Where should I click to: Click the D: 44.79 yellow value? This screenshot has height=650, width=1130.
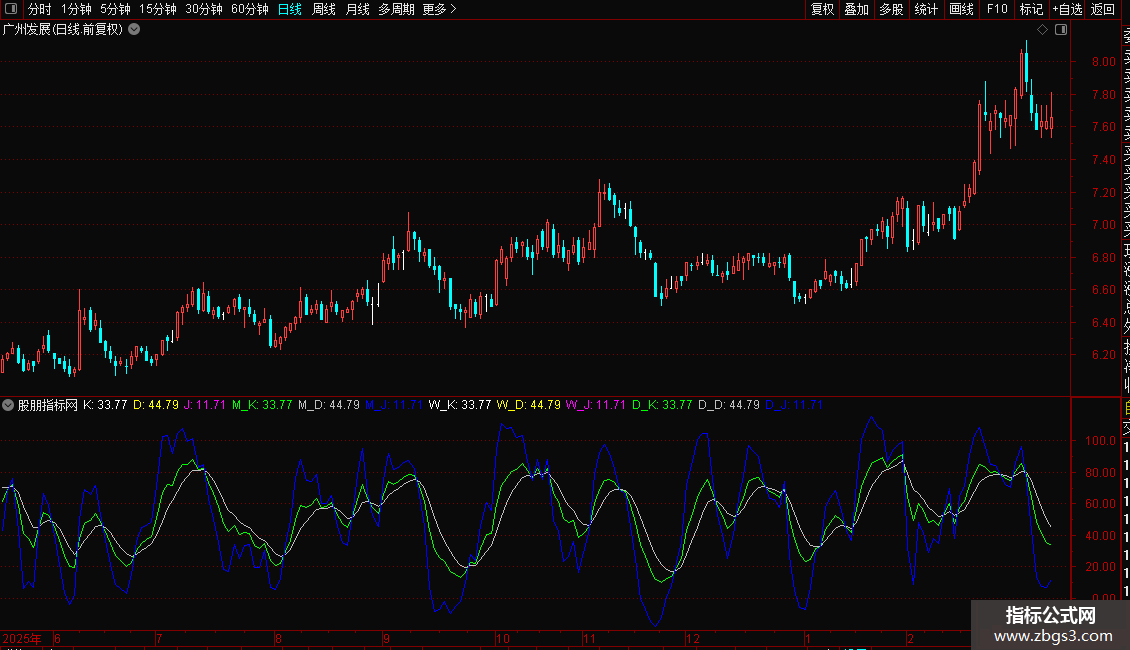156,405
